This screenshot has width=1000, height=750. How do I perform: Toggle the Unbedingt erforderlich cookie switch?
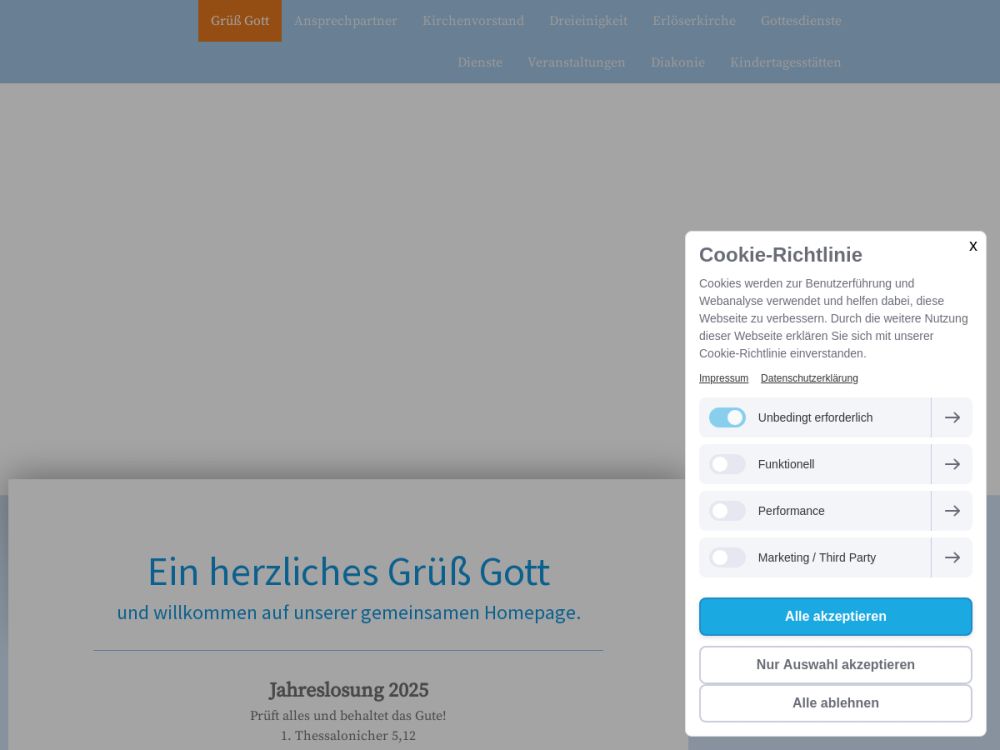coord(727,418)
